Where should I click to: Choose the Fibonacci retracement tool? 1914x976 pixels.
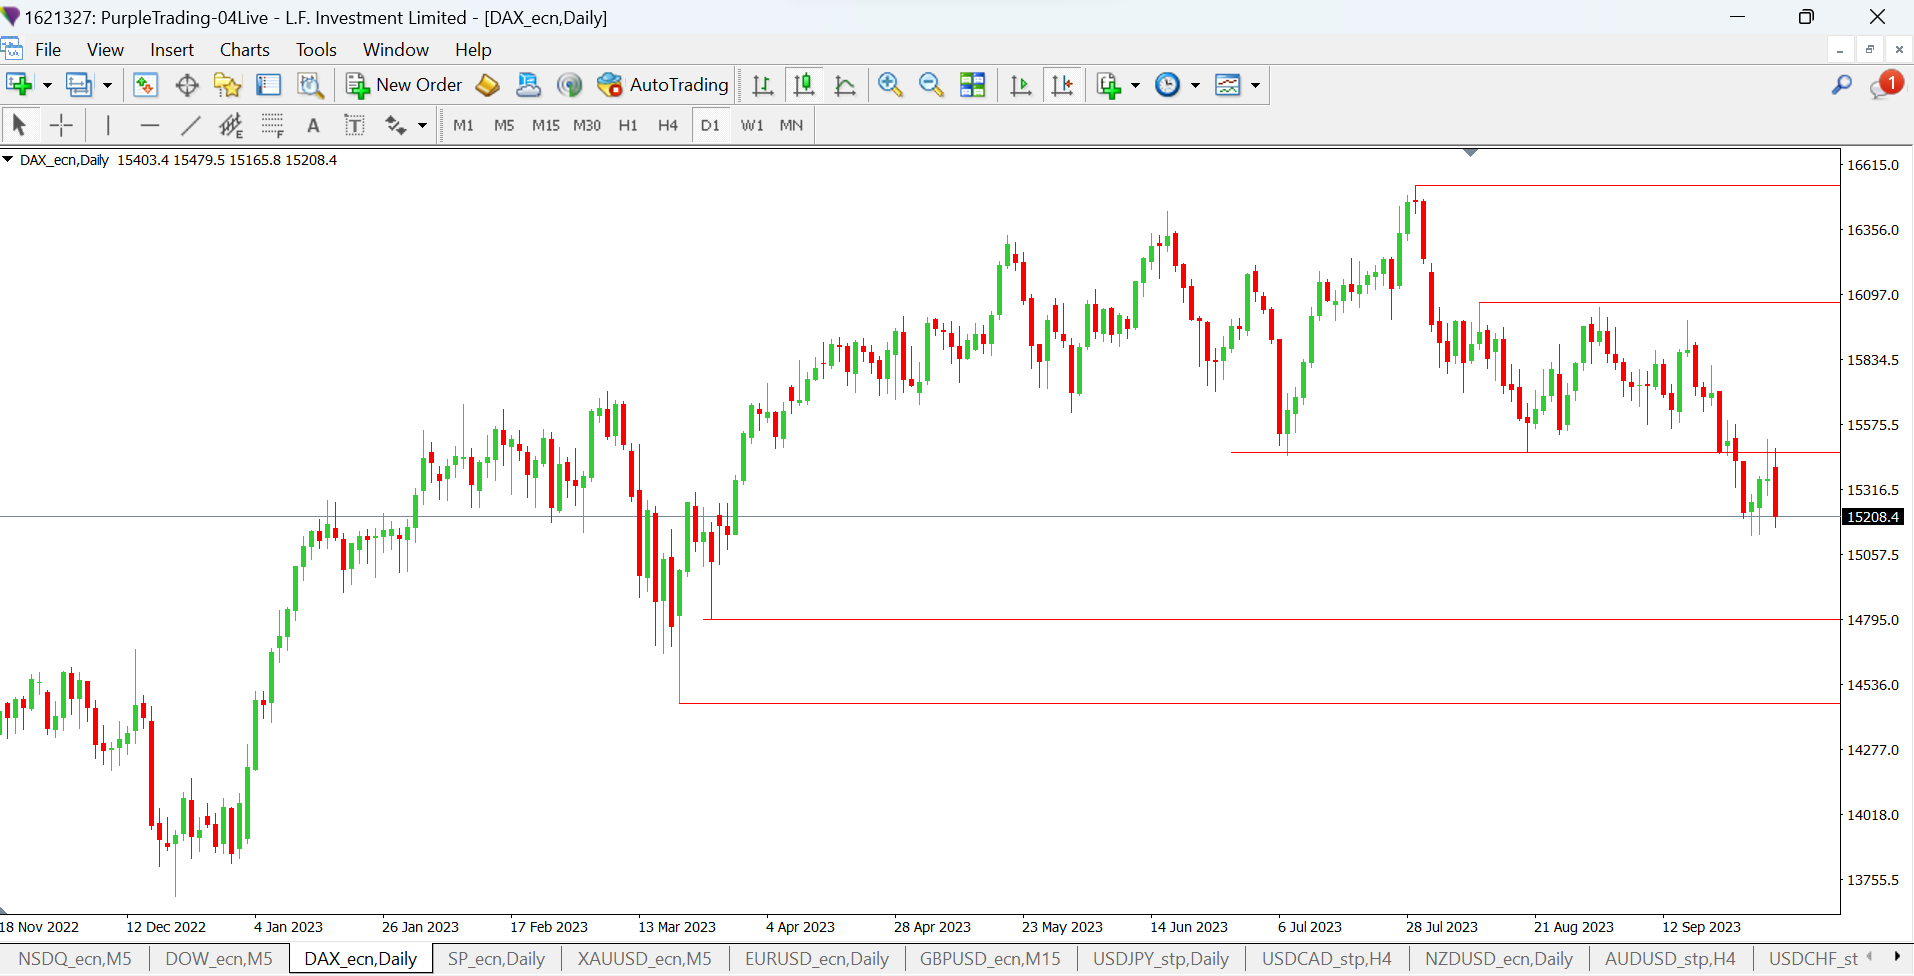[272, 125]
